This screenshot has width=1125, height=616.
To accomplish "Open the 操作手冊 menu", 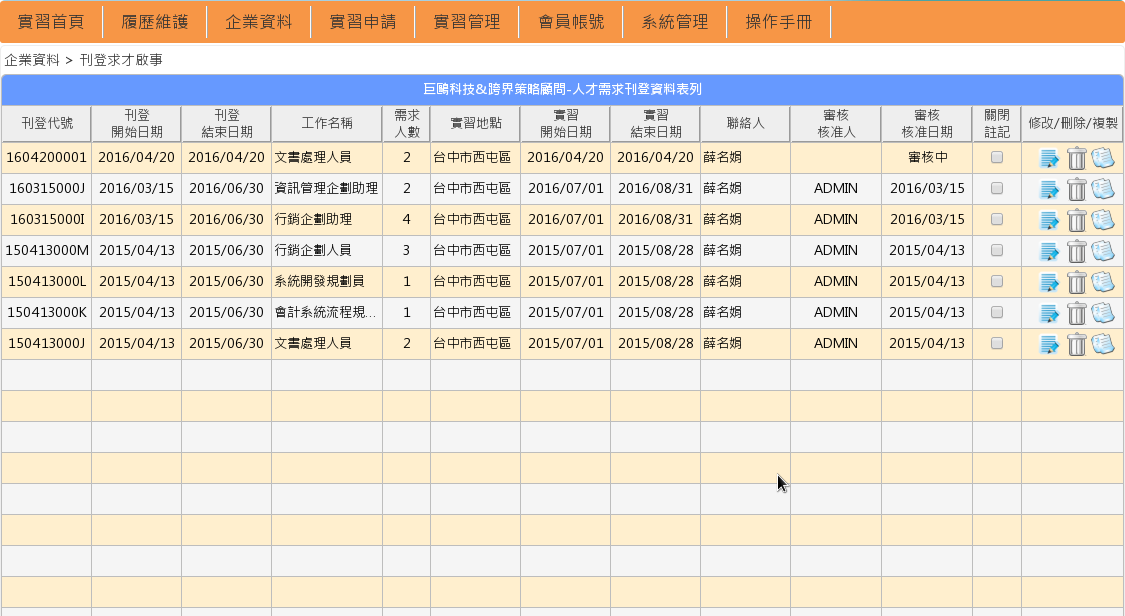I will (x=779, y=22).
